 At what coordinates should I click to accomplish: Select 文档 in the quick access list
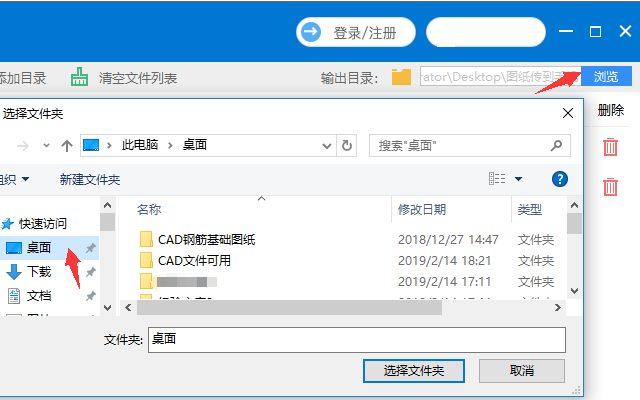pyautogui.click(x=39, y=296)
